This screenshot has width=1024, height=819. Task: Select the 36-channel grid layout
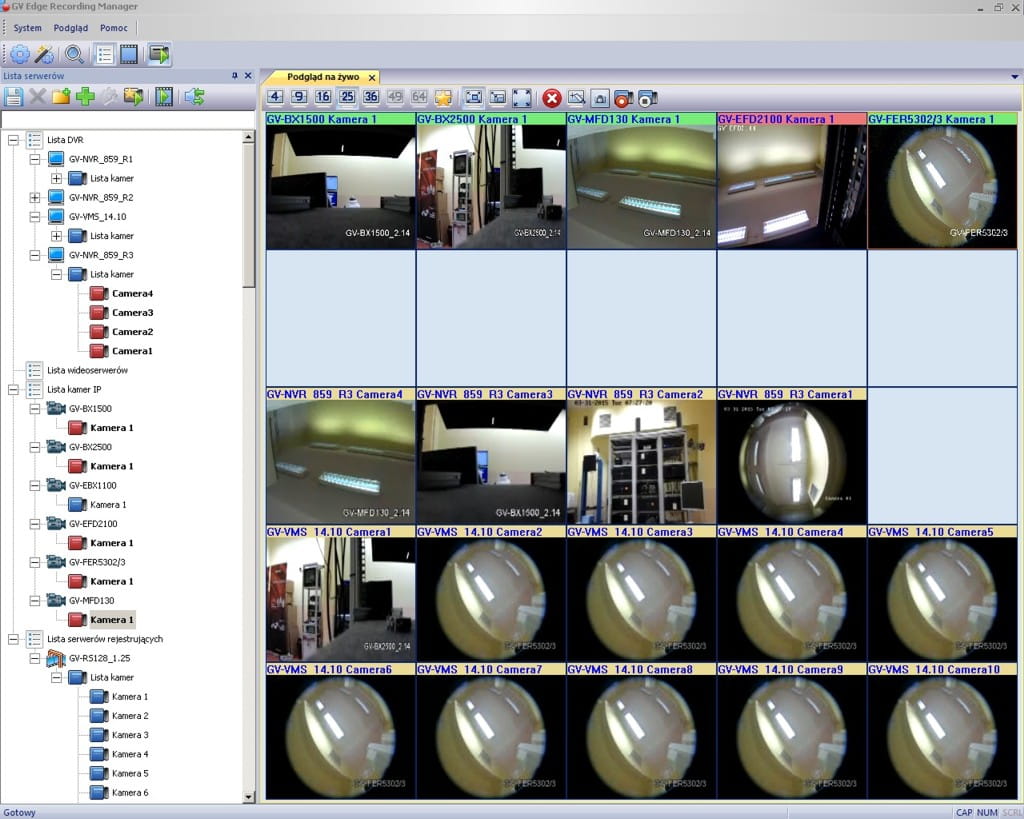[x=371, y=97]
